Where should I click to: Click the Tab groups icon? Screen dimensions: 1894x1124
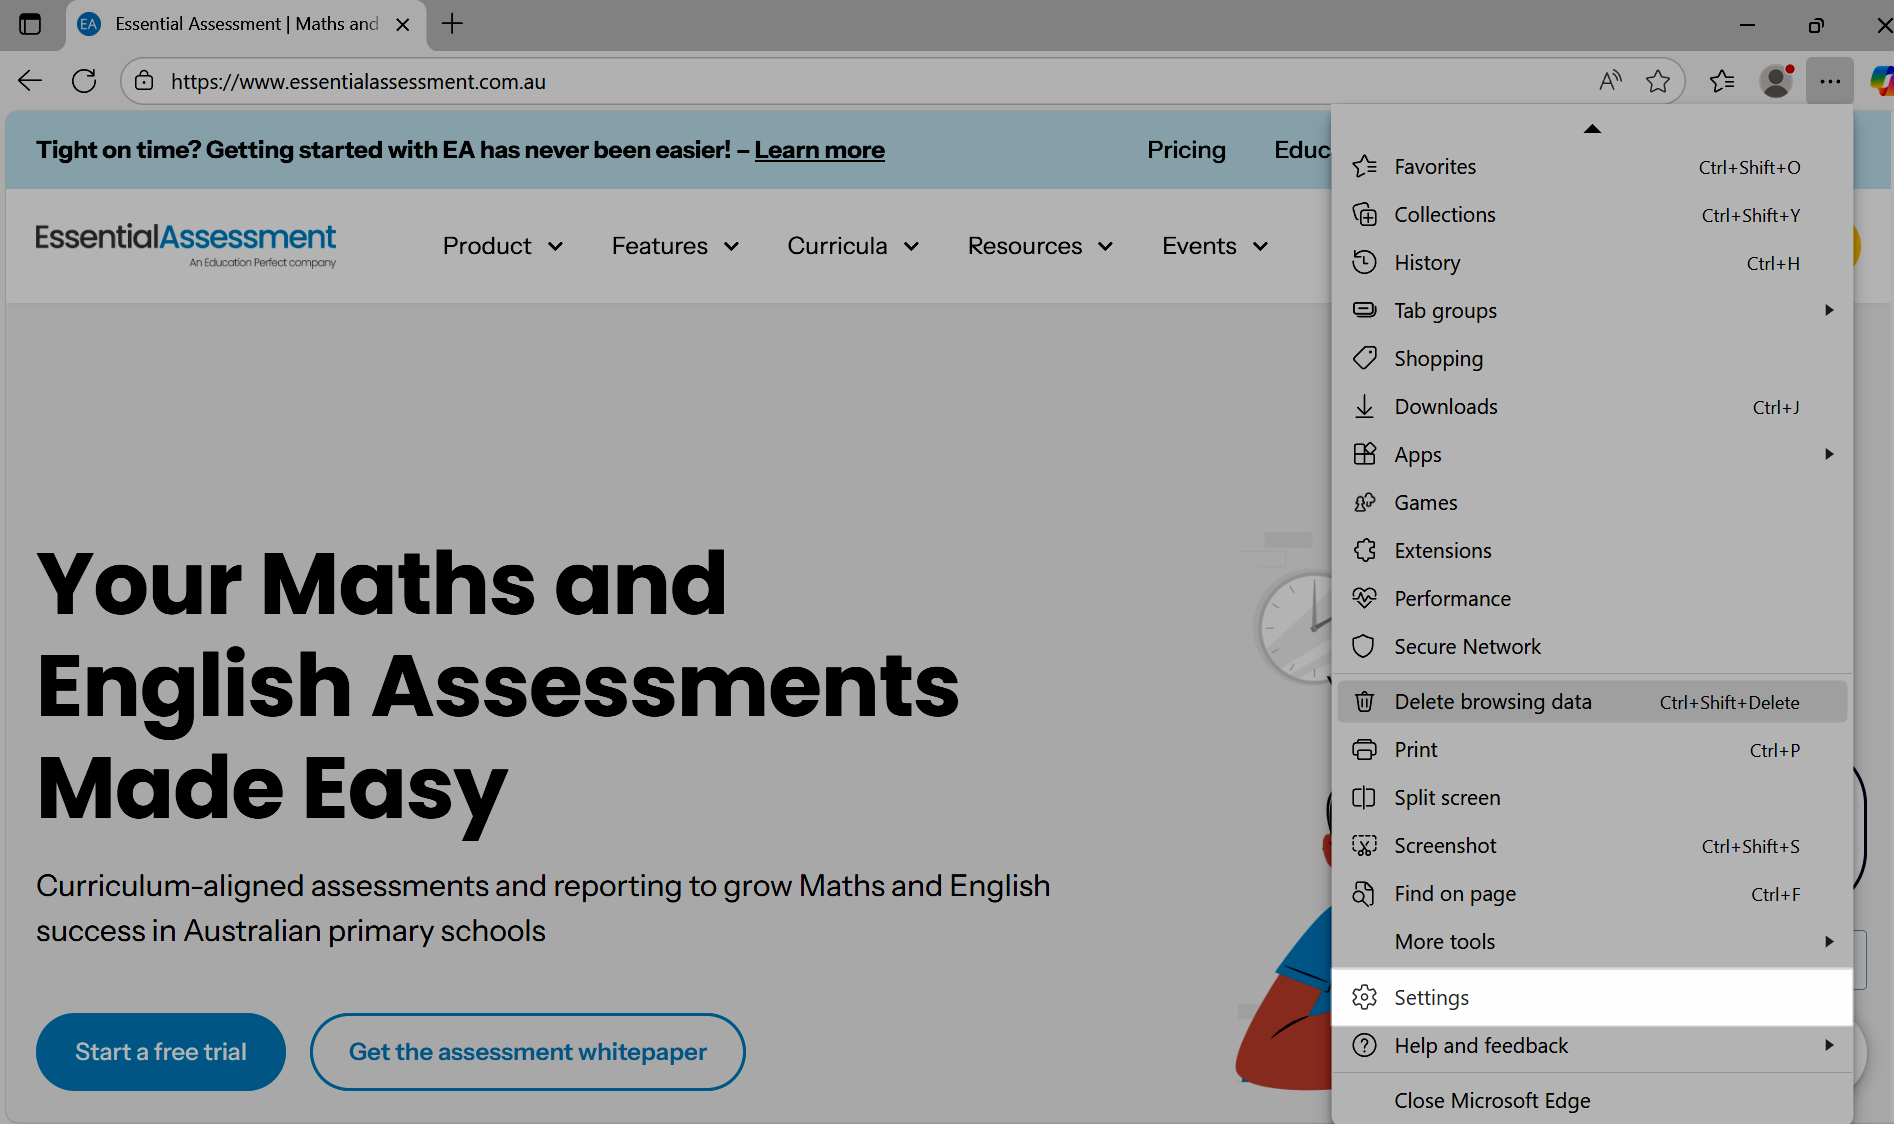pyautogui.click(x=1364, y=311)
